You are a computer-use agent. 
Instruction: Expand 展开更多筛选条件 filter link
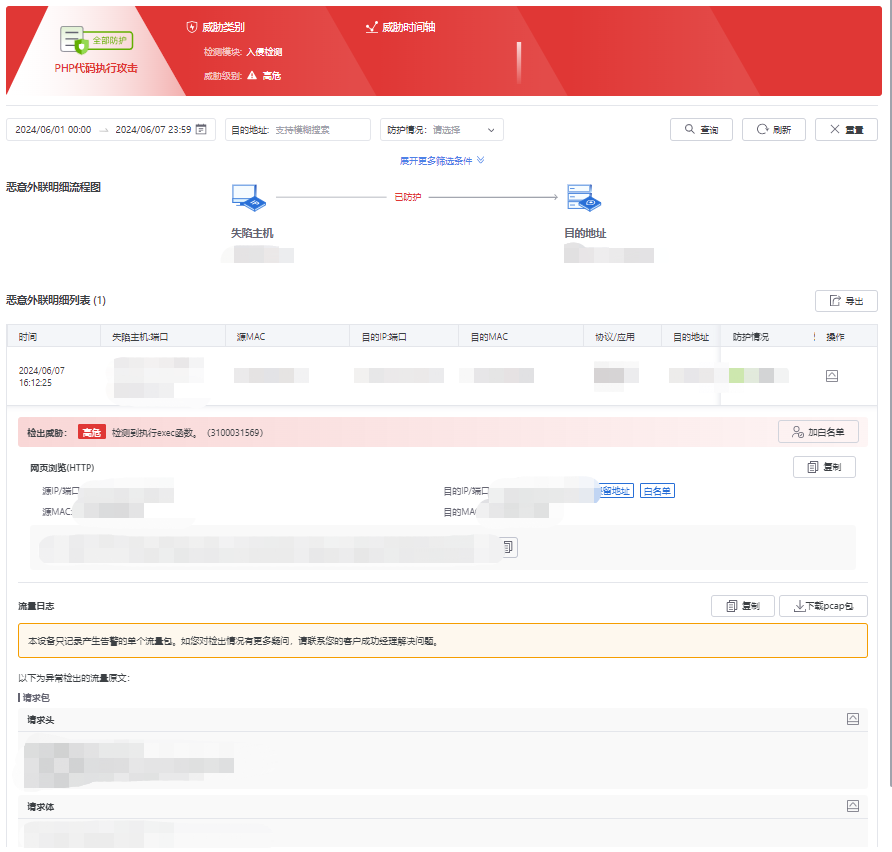pyautogui.click(x=441, y=161)
